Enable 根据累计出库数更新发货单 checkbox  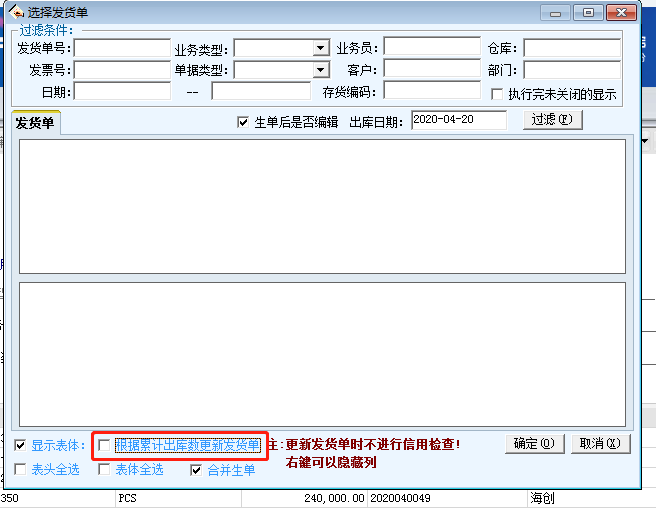tap(104, 445)
